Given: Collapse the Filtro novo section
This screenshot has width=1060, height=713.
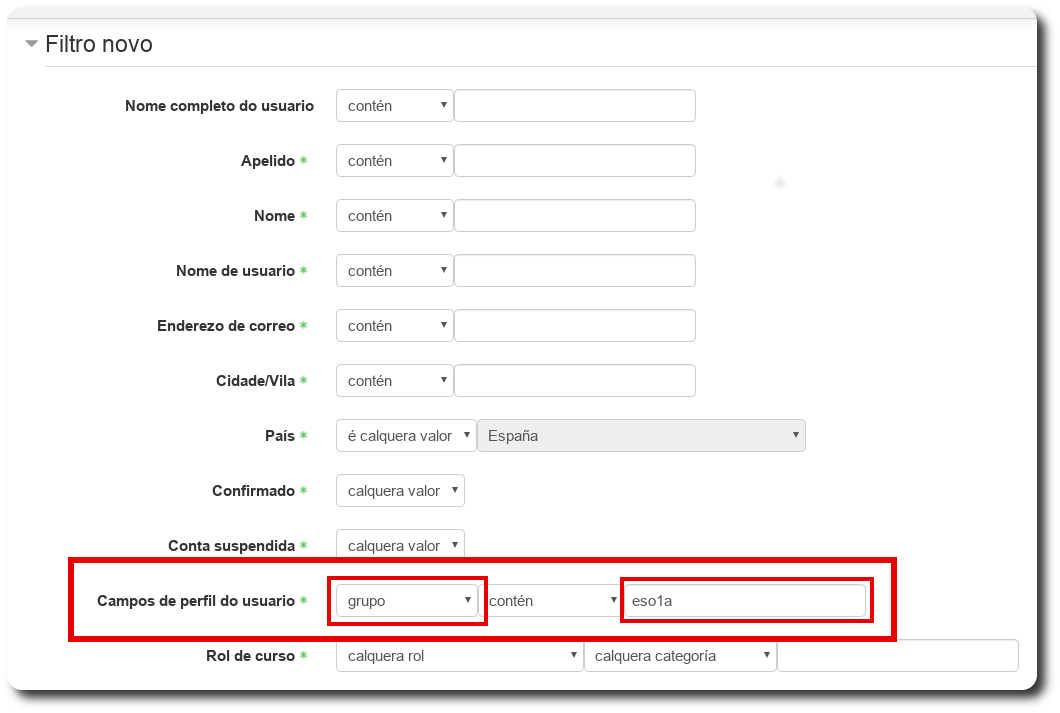Looking at the screenshot, I should point(33,44).
